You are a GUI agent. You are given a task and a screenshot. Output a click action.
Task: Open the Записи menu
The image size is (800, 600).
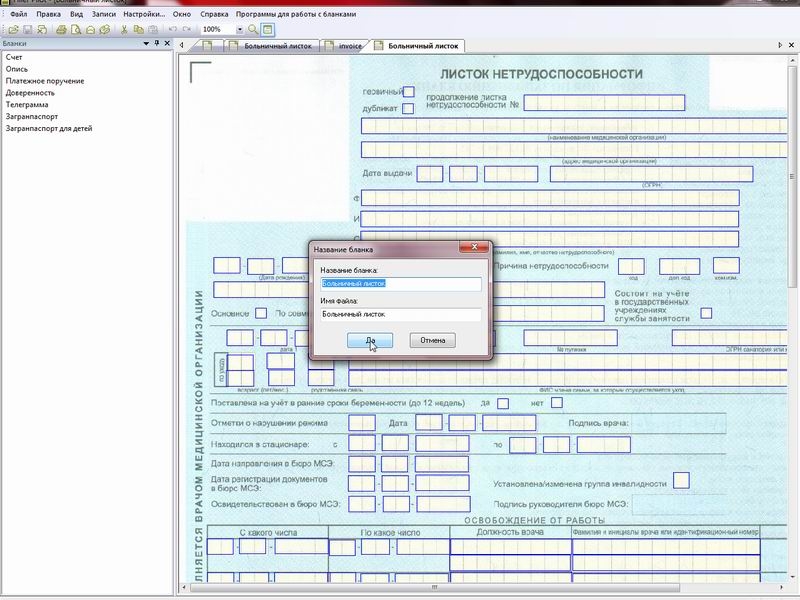click(103, 15)
